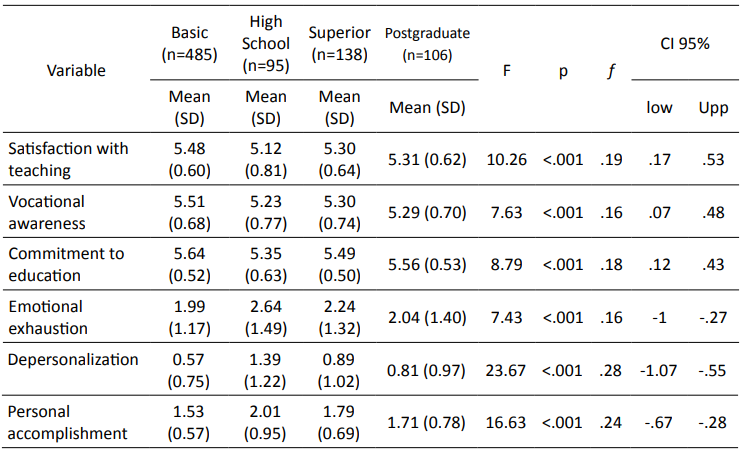Select the Basic (n=485) column header

pos(188,43)
